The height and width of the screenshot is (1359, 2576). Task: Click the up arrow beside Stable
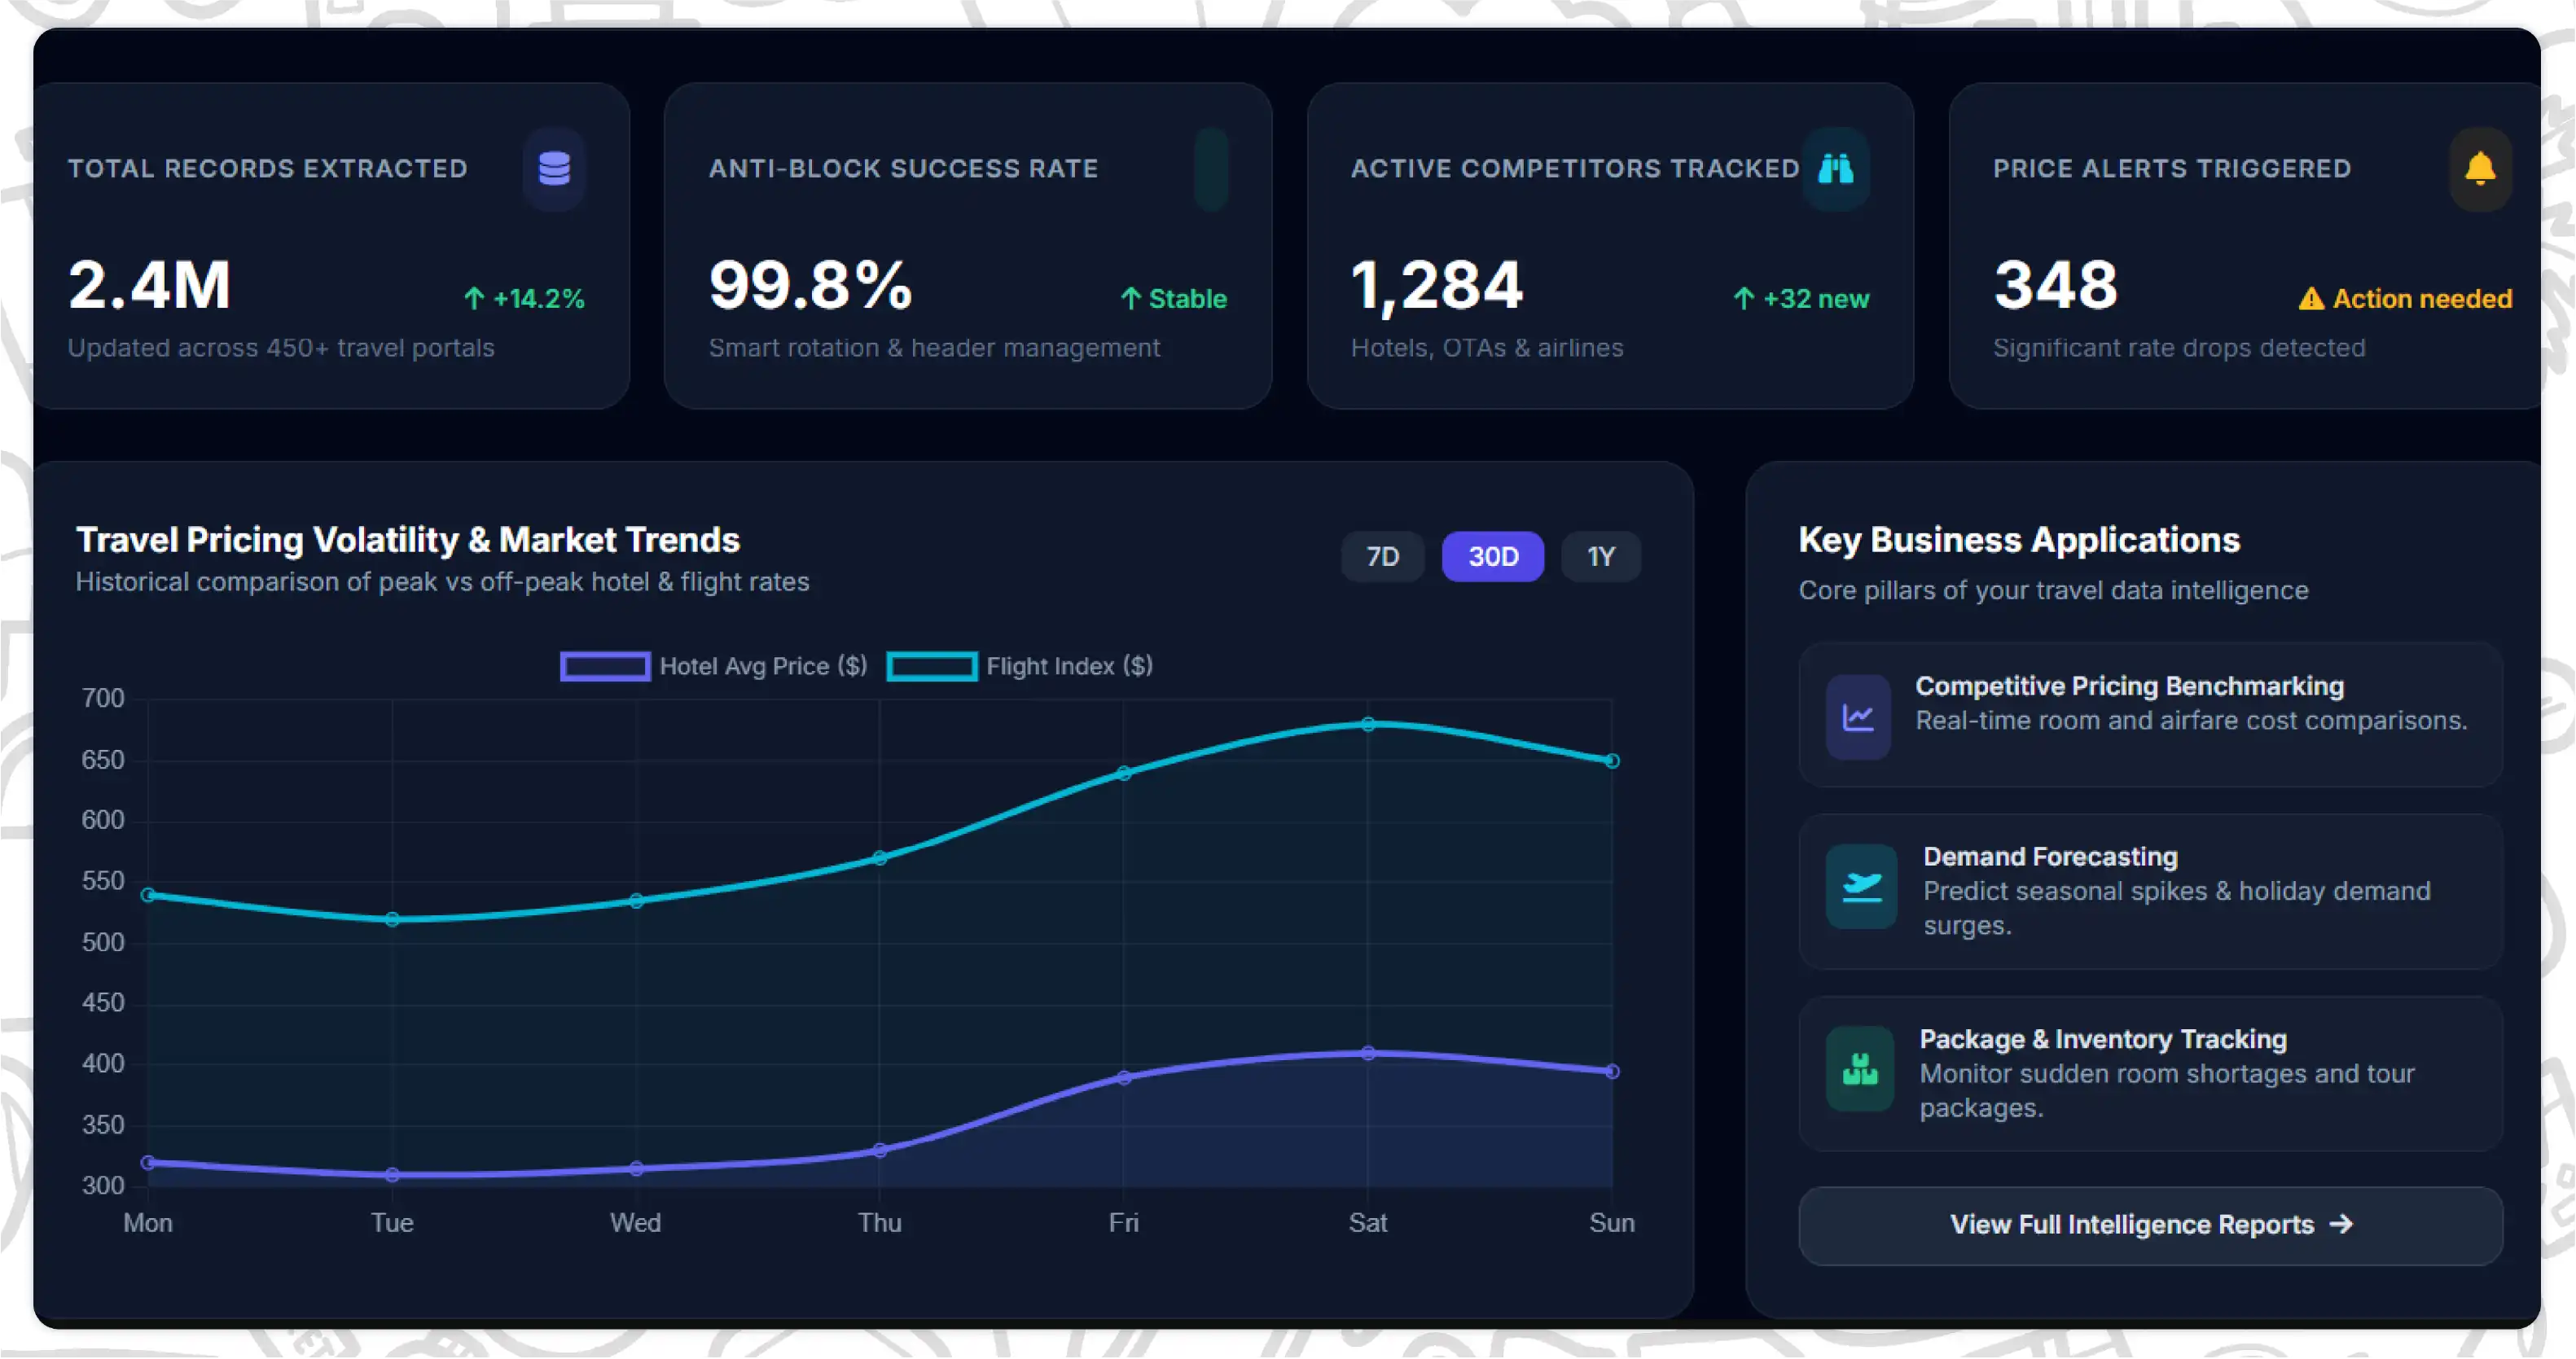tap(1130, 298)
